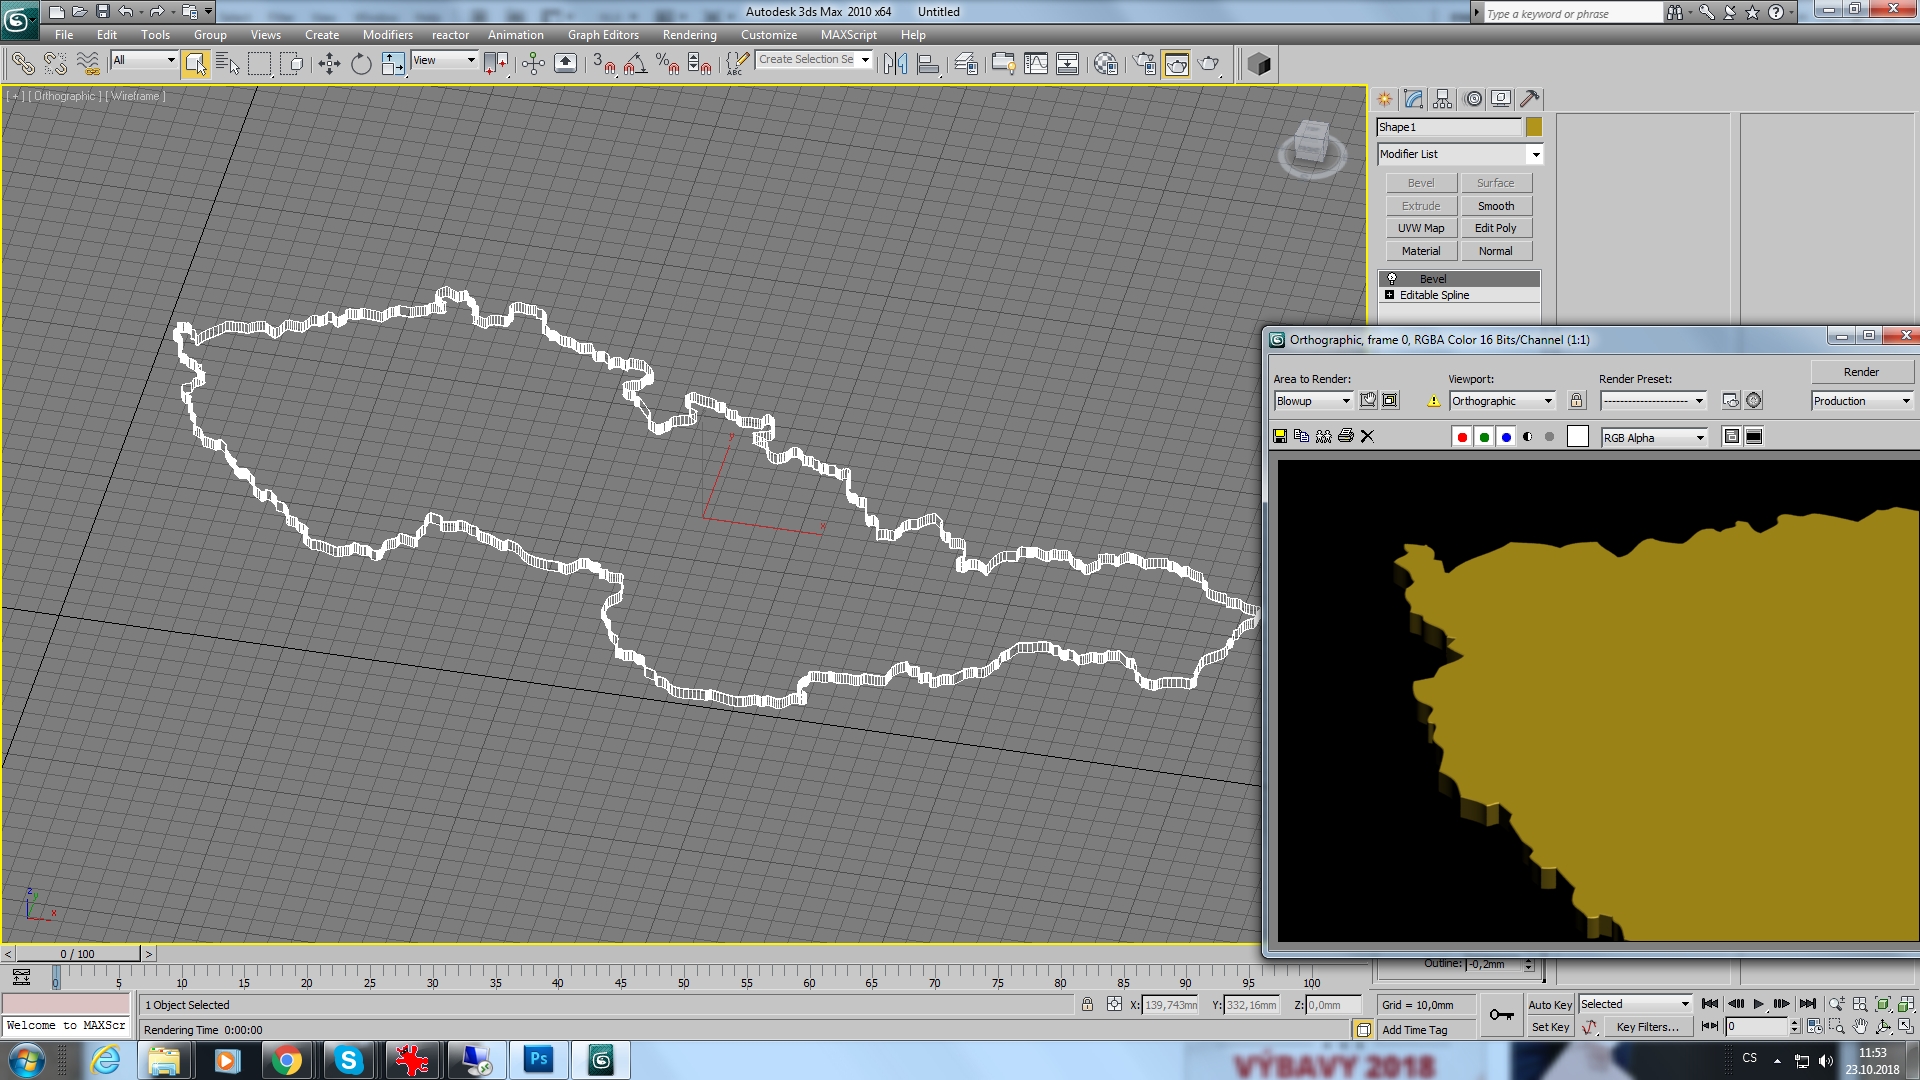Toggle the blue channel display
The image size is (1920, 1080).
pyautogui.click(x=1506, y=437)
